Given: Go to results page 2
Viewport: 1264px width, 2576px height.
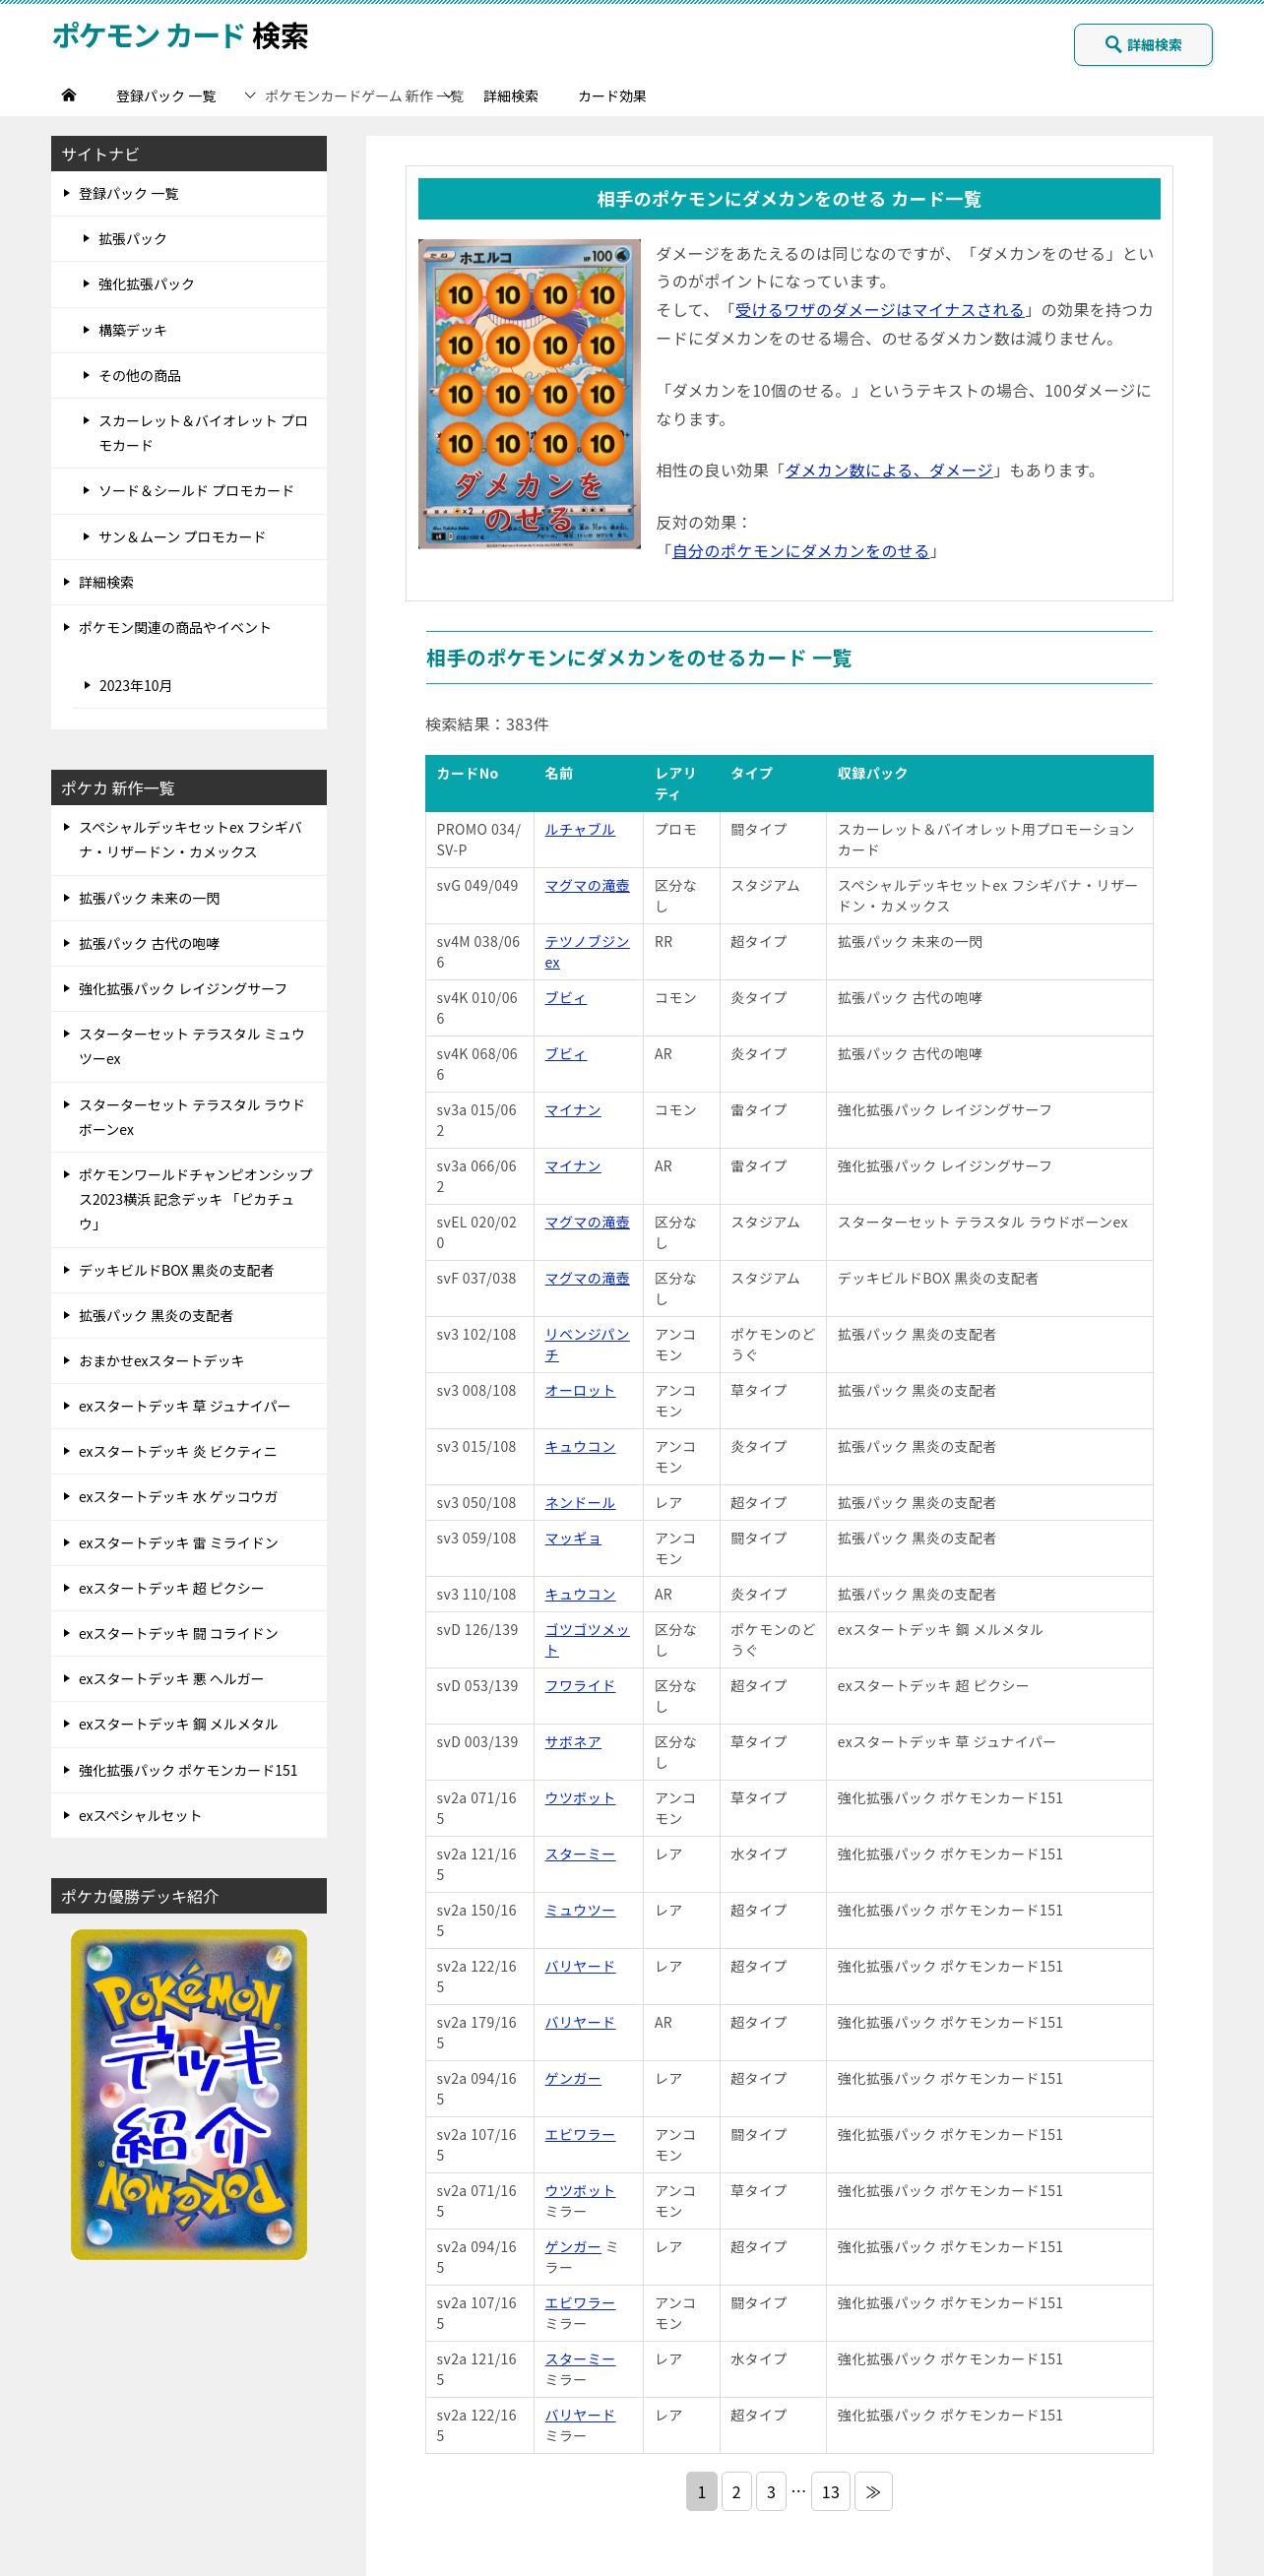Looking at the screenshot, I should 736,2491.
